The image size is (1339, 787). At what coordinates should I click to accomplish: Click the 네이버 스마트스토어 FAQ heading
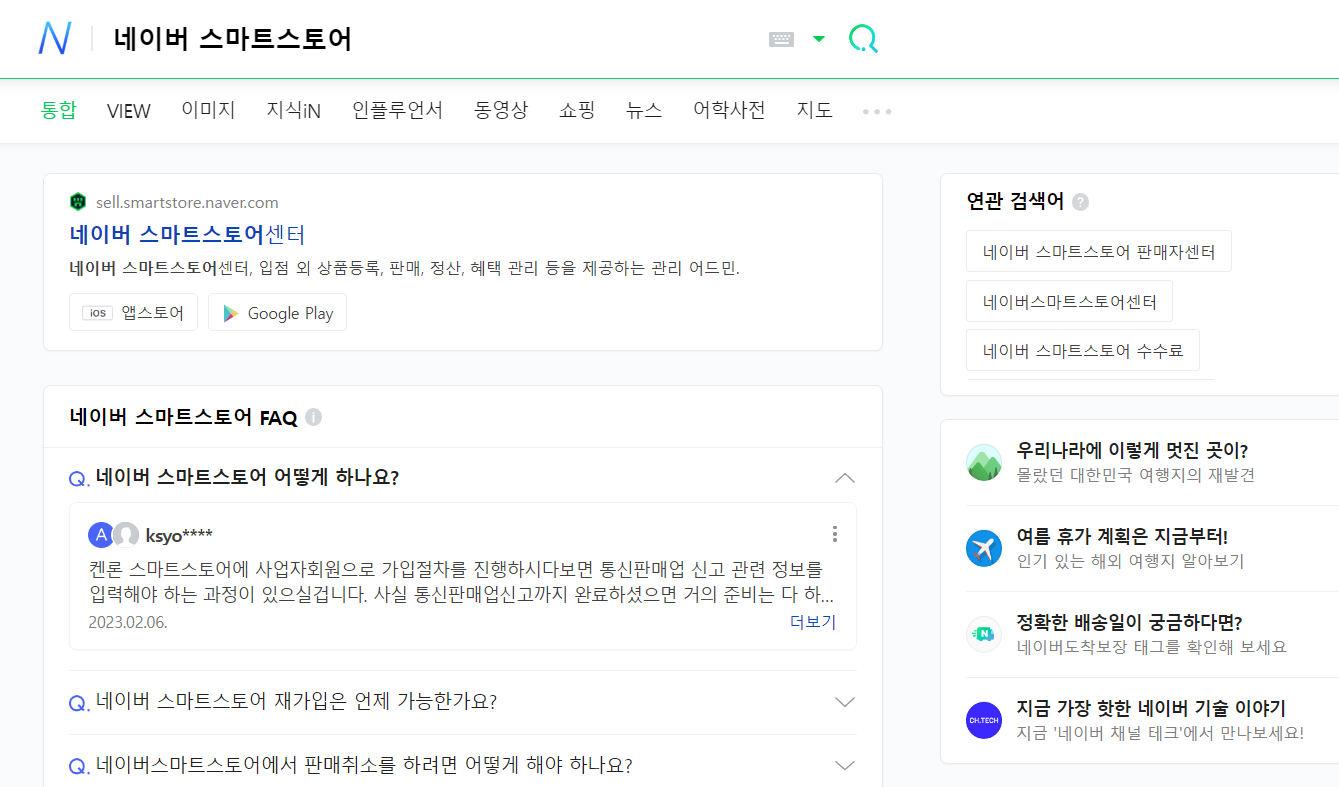coord(183,417)
